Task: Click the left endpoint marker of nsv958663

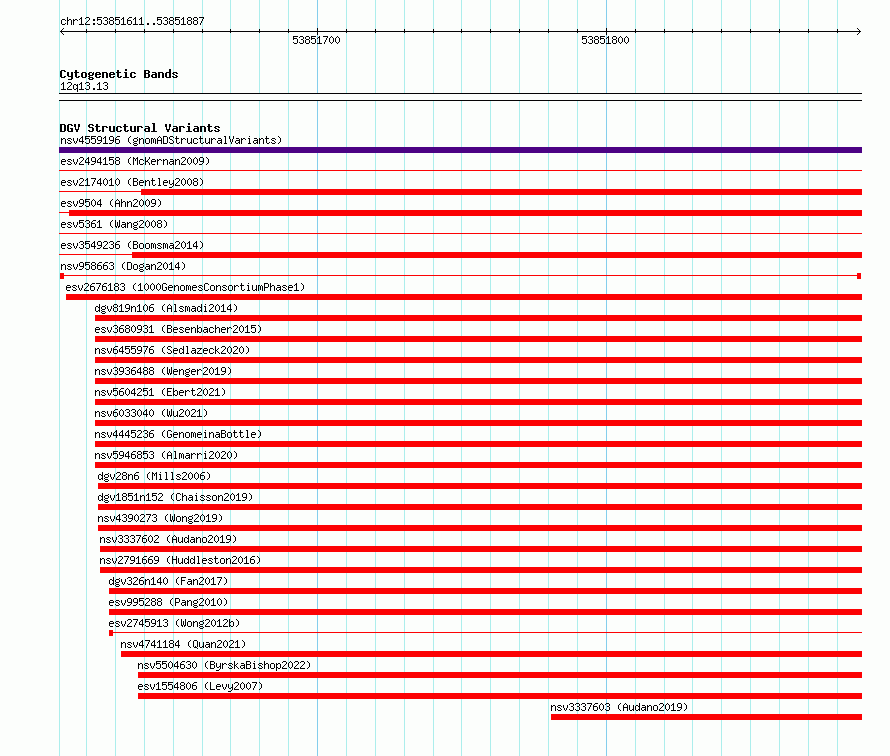Action: click(x=62, y=276)
